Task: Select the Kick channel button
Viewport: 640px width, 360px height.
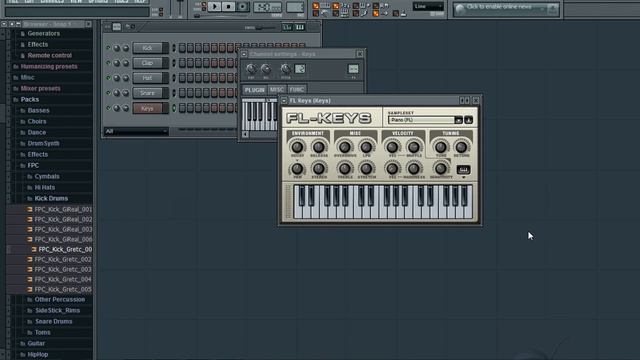Action: pyautogui.click(x=147, y=48)
